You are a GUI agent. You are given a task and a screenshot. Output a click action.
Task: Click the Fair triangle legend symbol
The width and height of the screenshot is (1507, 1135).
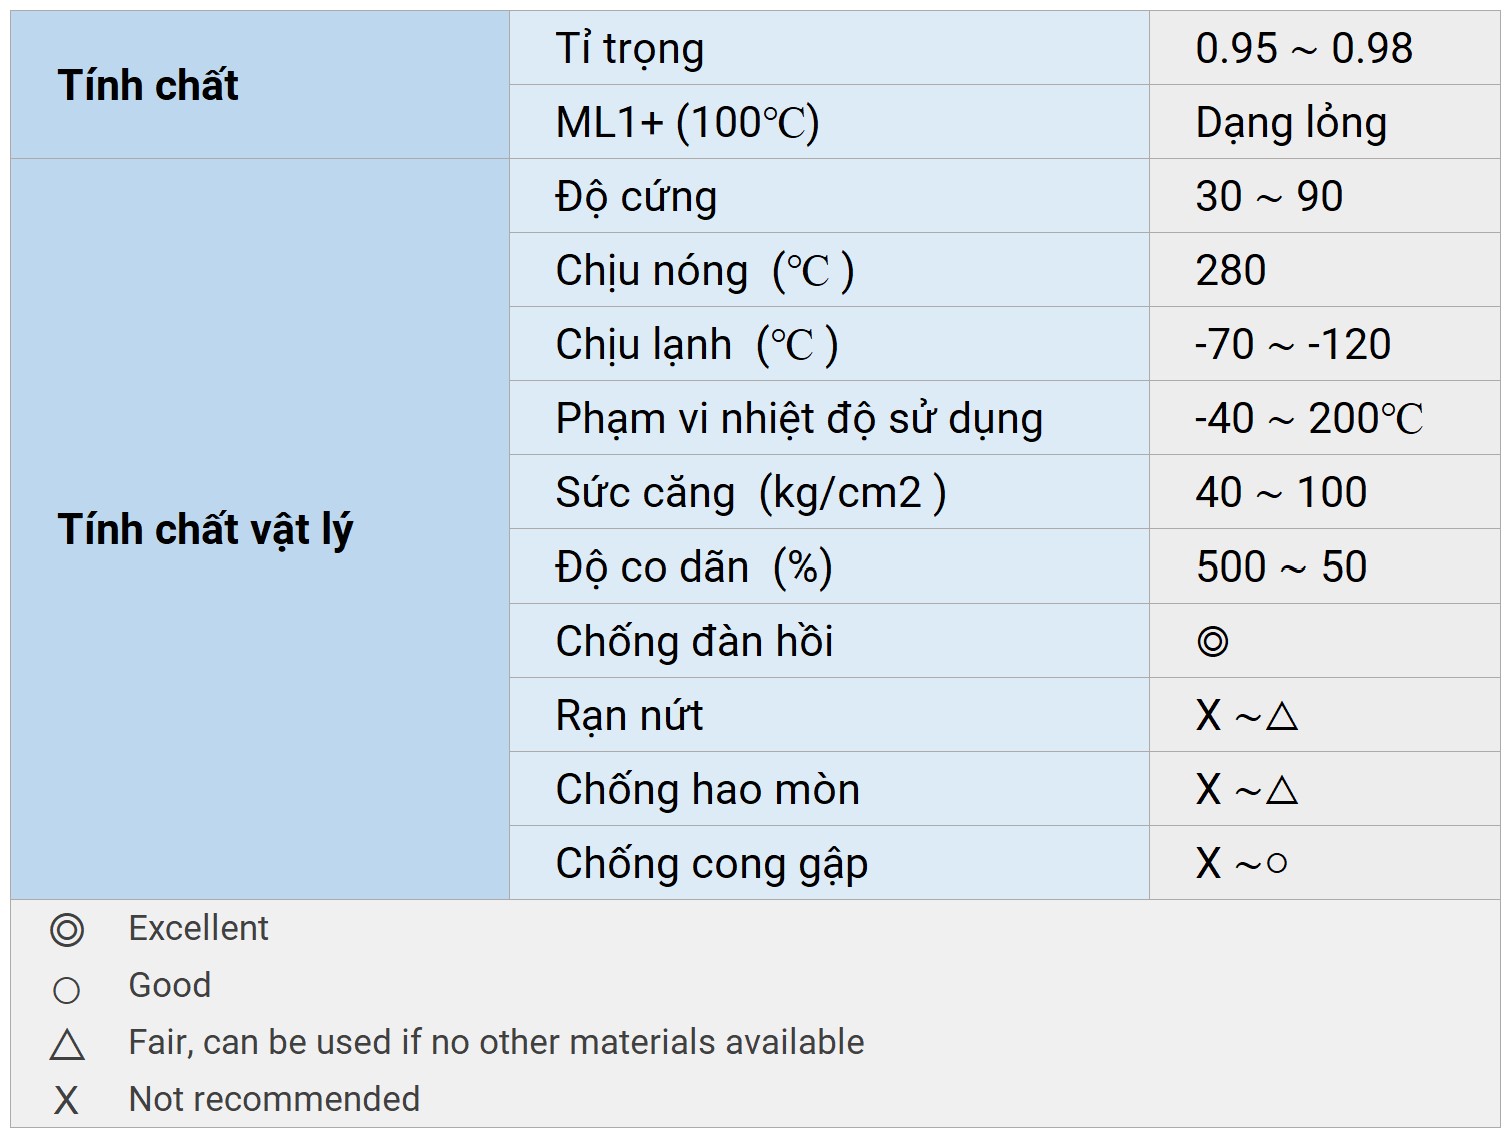67,1045
